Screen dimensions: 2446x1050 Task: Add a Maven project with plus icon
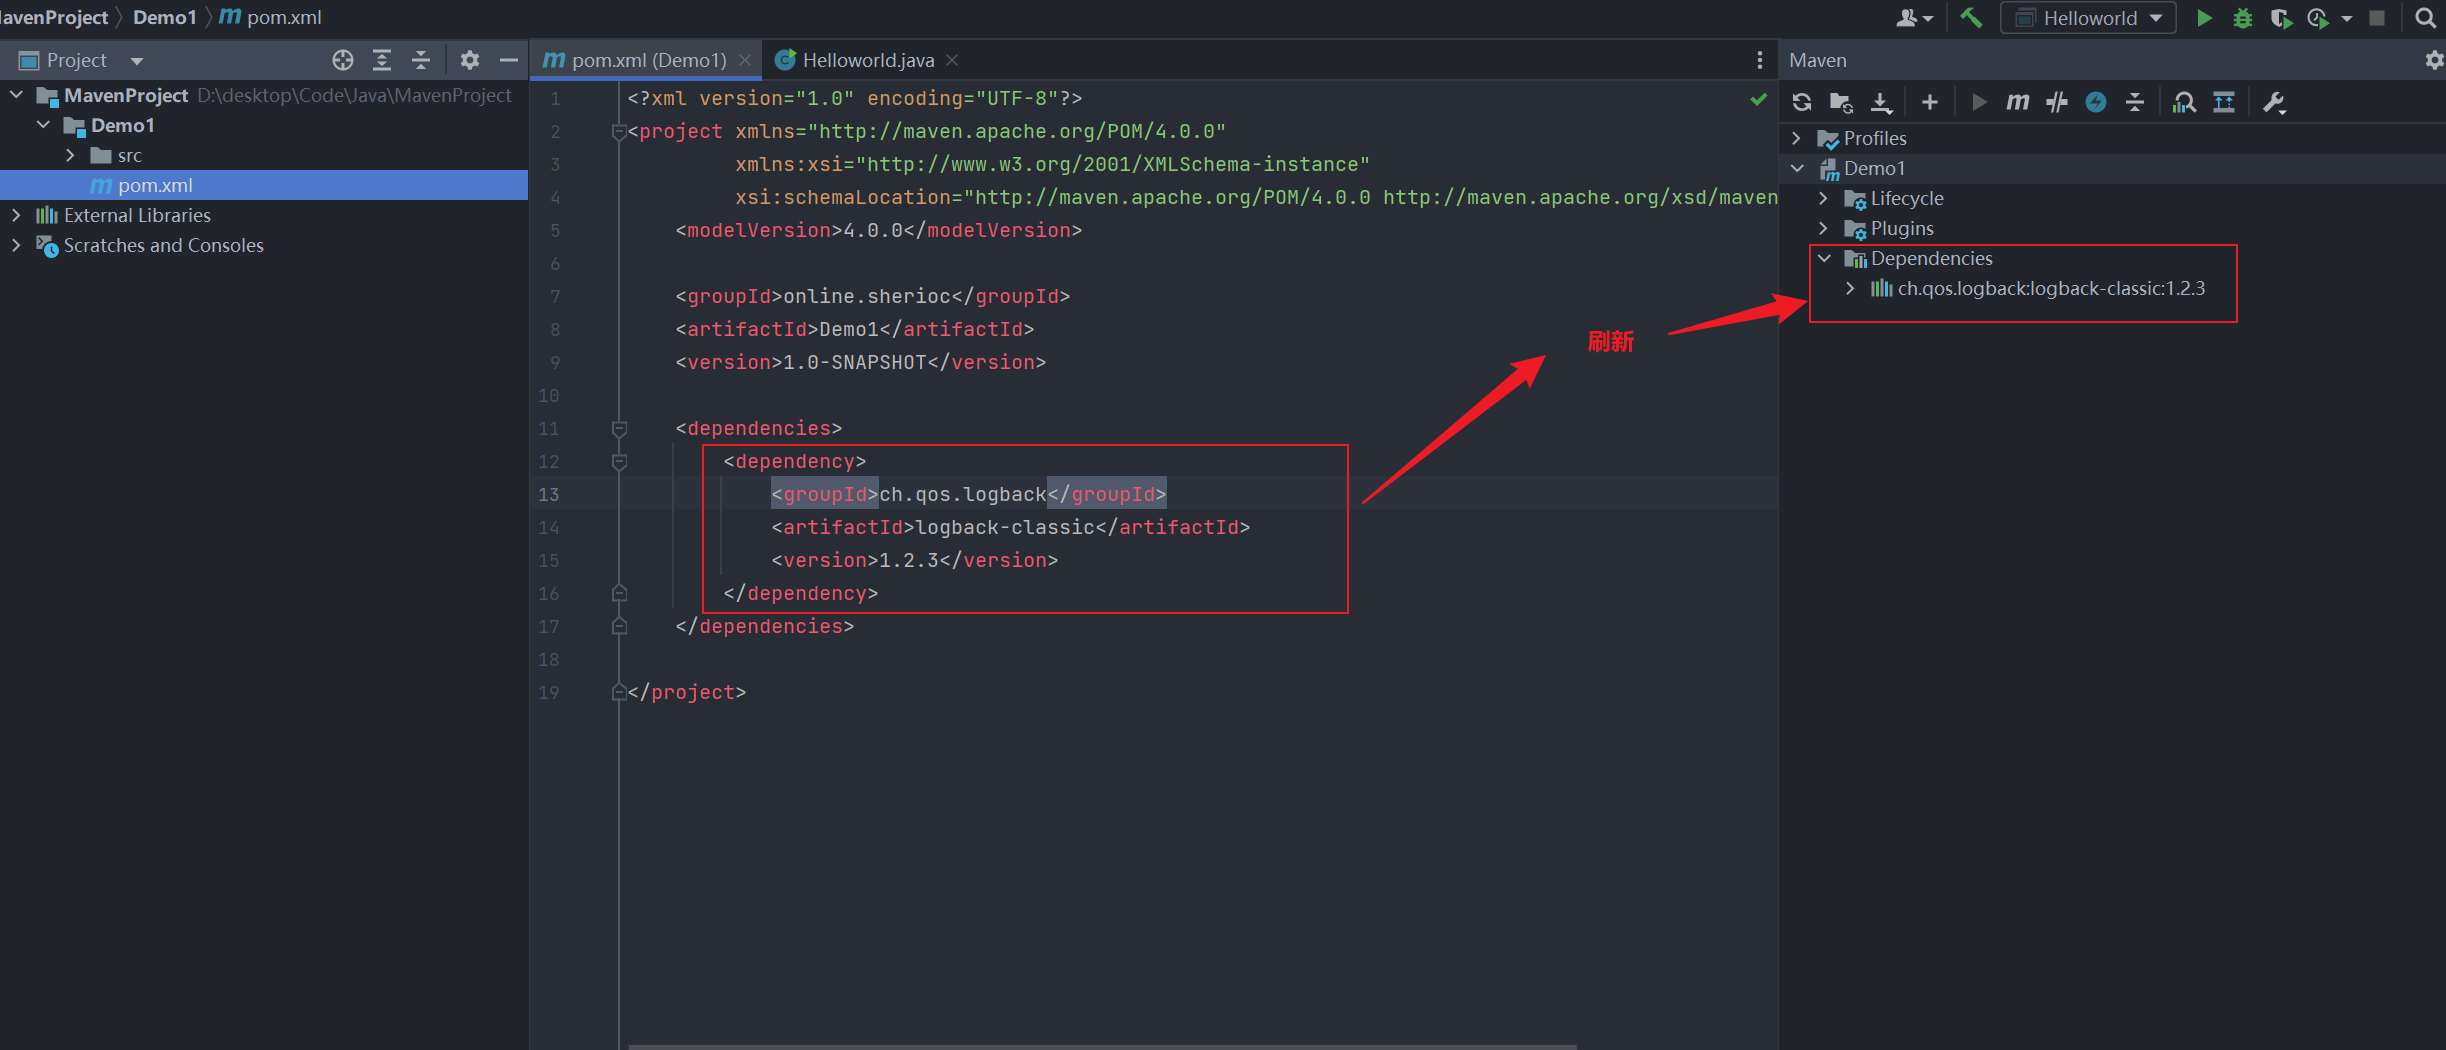pyautogui.click(x=1930, y=102)
